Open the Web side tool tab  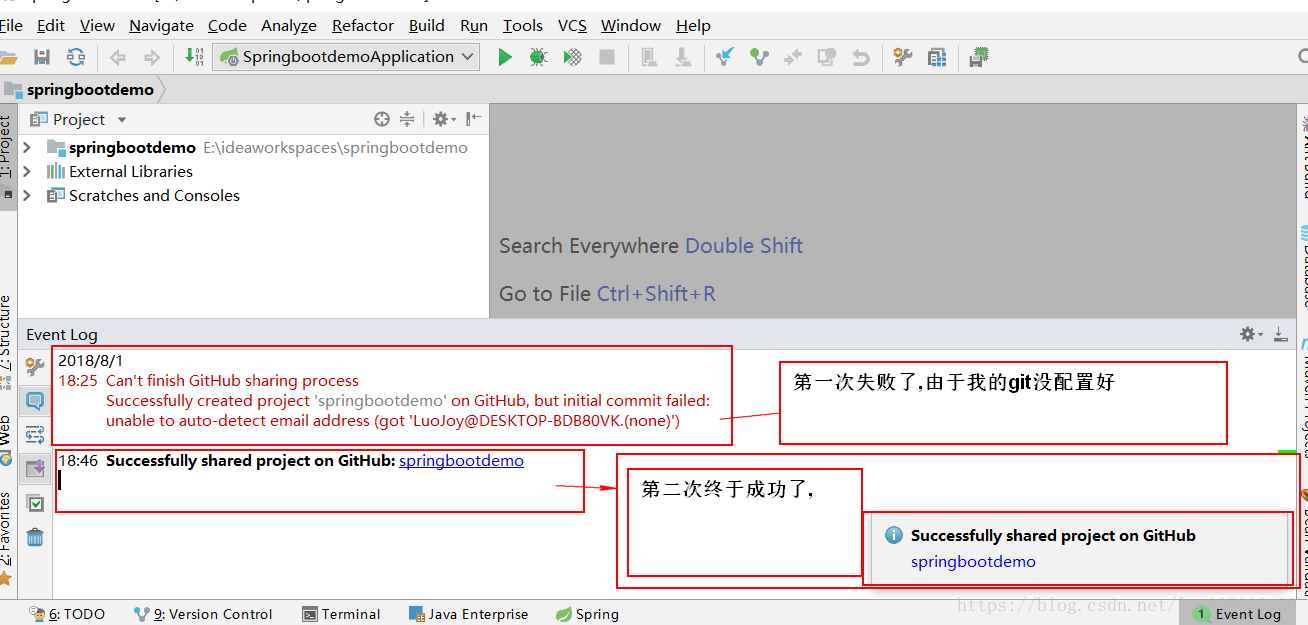[7, 440]
